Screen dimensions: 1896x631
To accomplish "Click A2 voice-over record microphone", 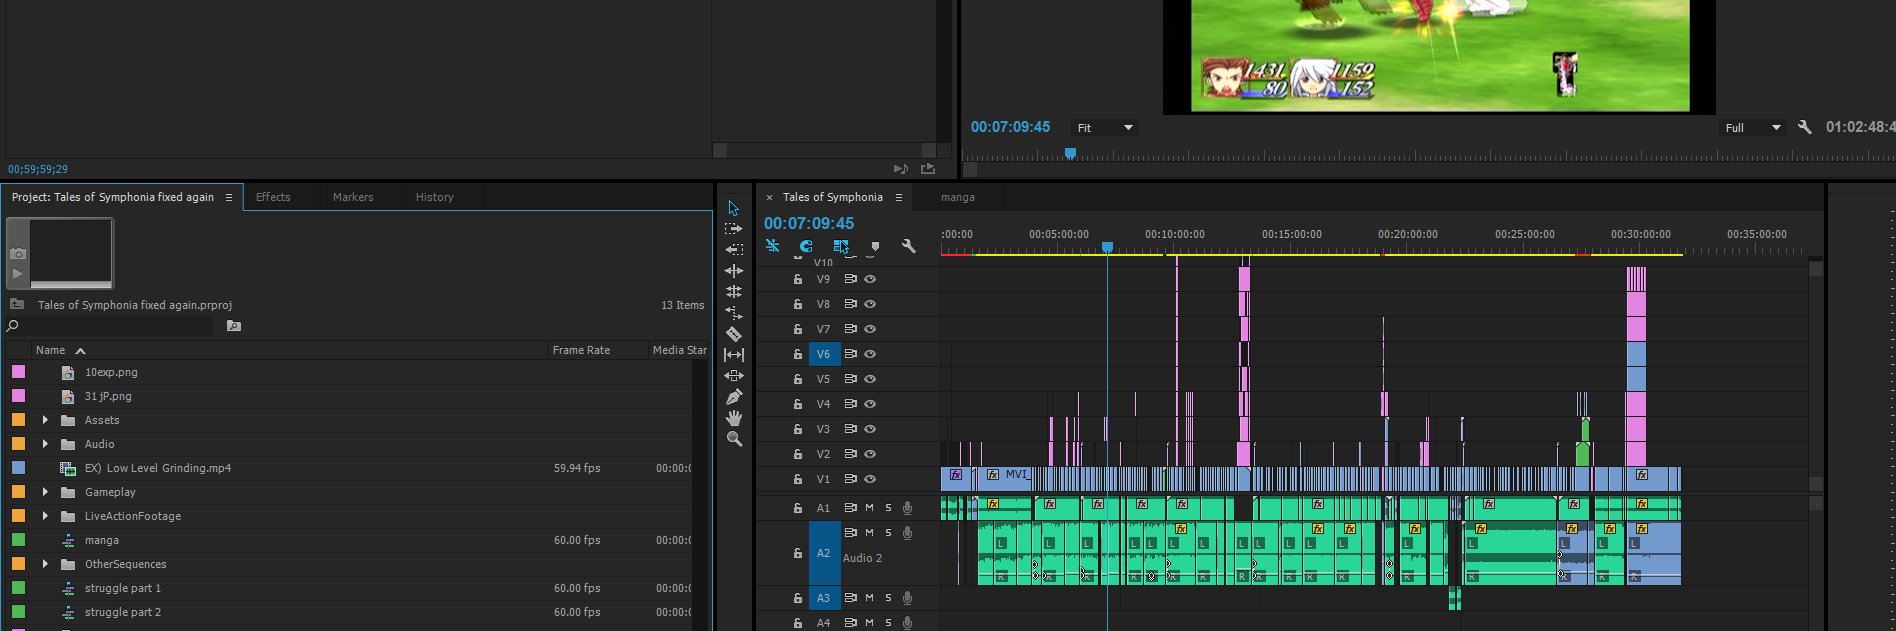I will tap(907, 533).
